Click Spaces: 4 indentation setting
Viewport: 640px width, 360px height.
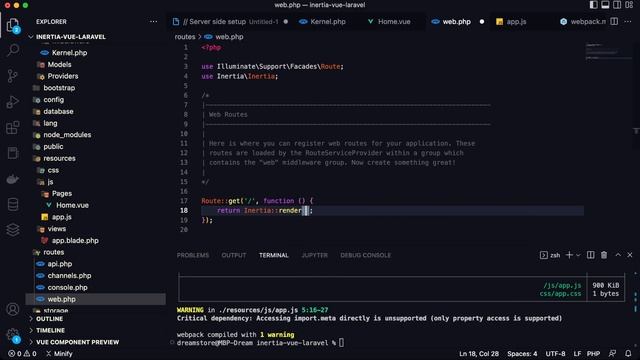click(x=522, y=353)
